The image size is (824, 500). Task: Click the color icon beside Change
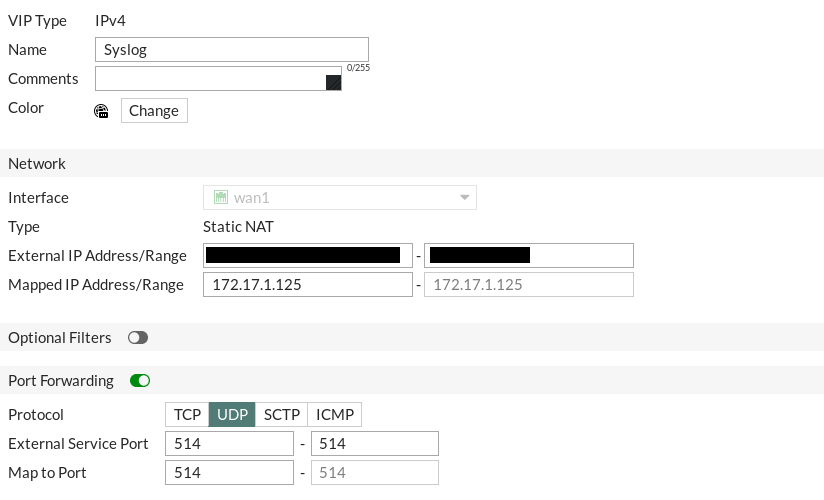coord(101,111)
